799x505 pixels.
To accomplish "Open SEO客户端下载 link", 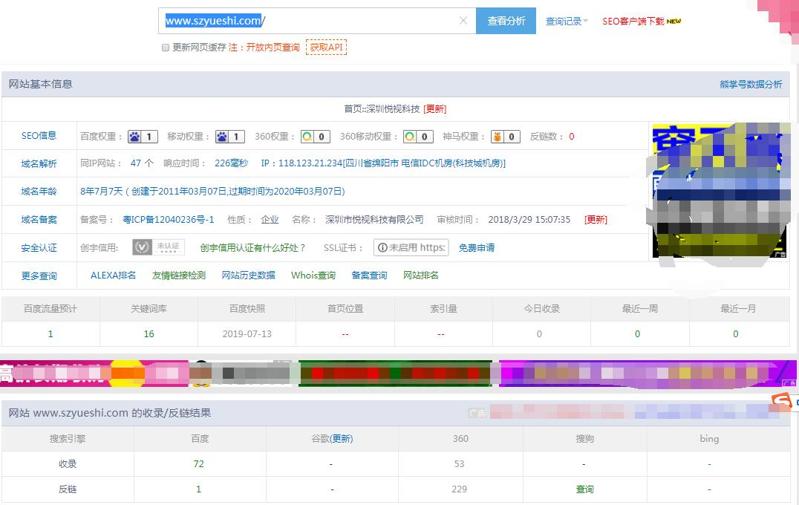I will coord(642,21).
